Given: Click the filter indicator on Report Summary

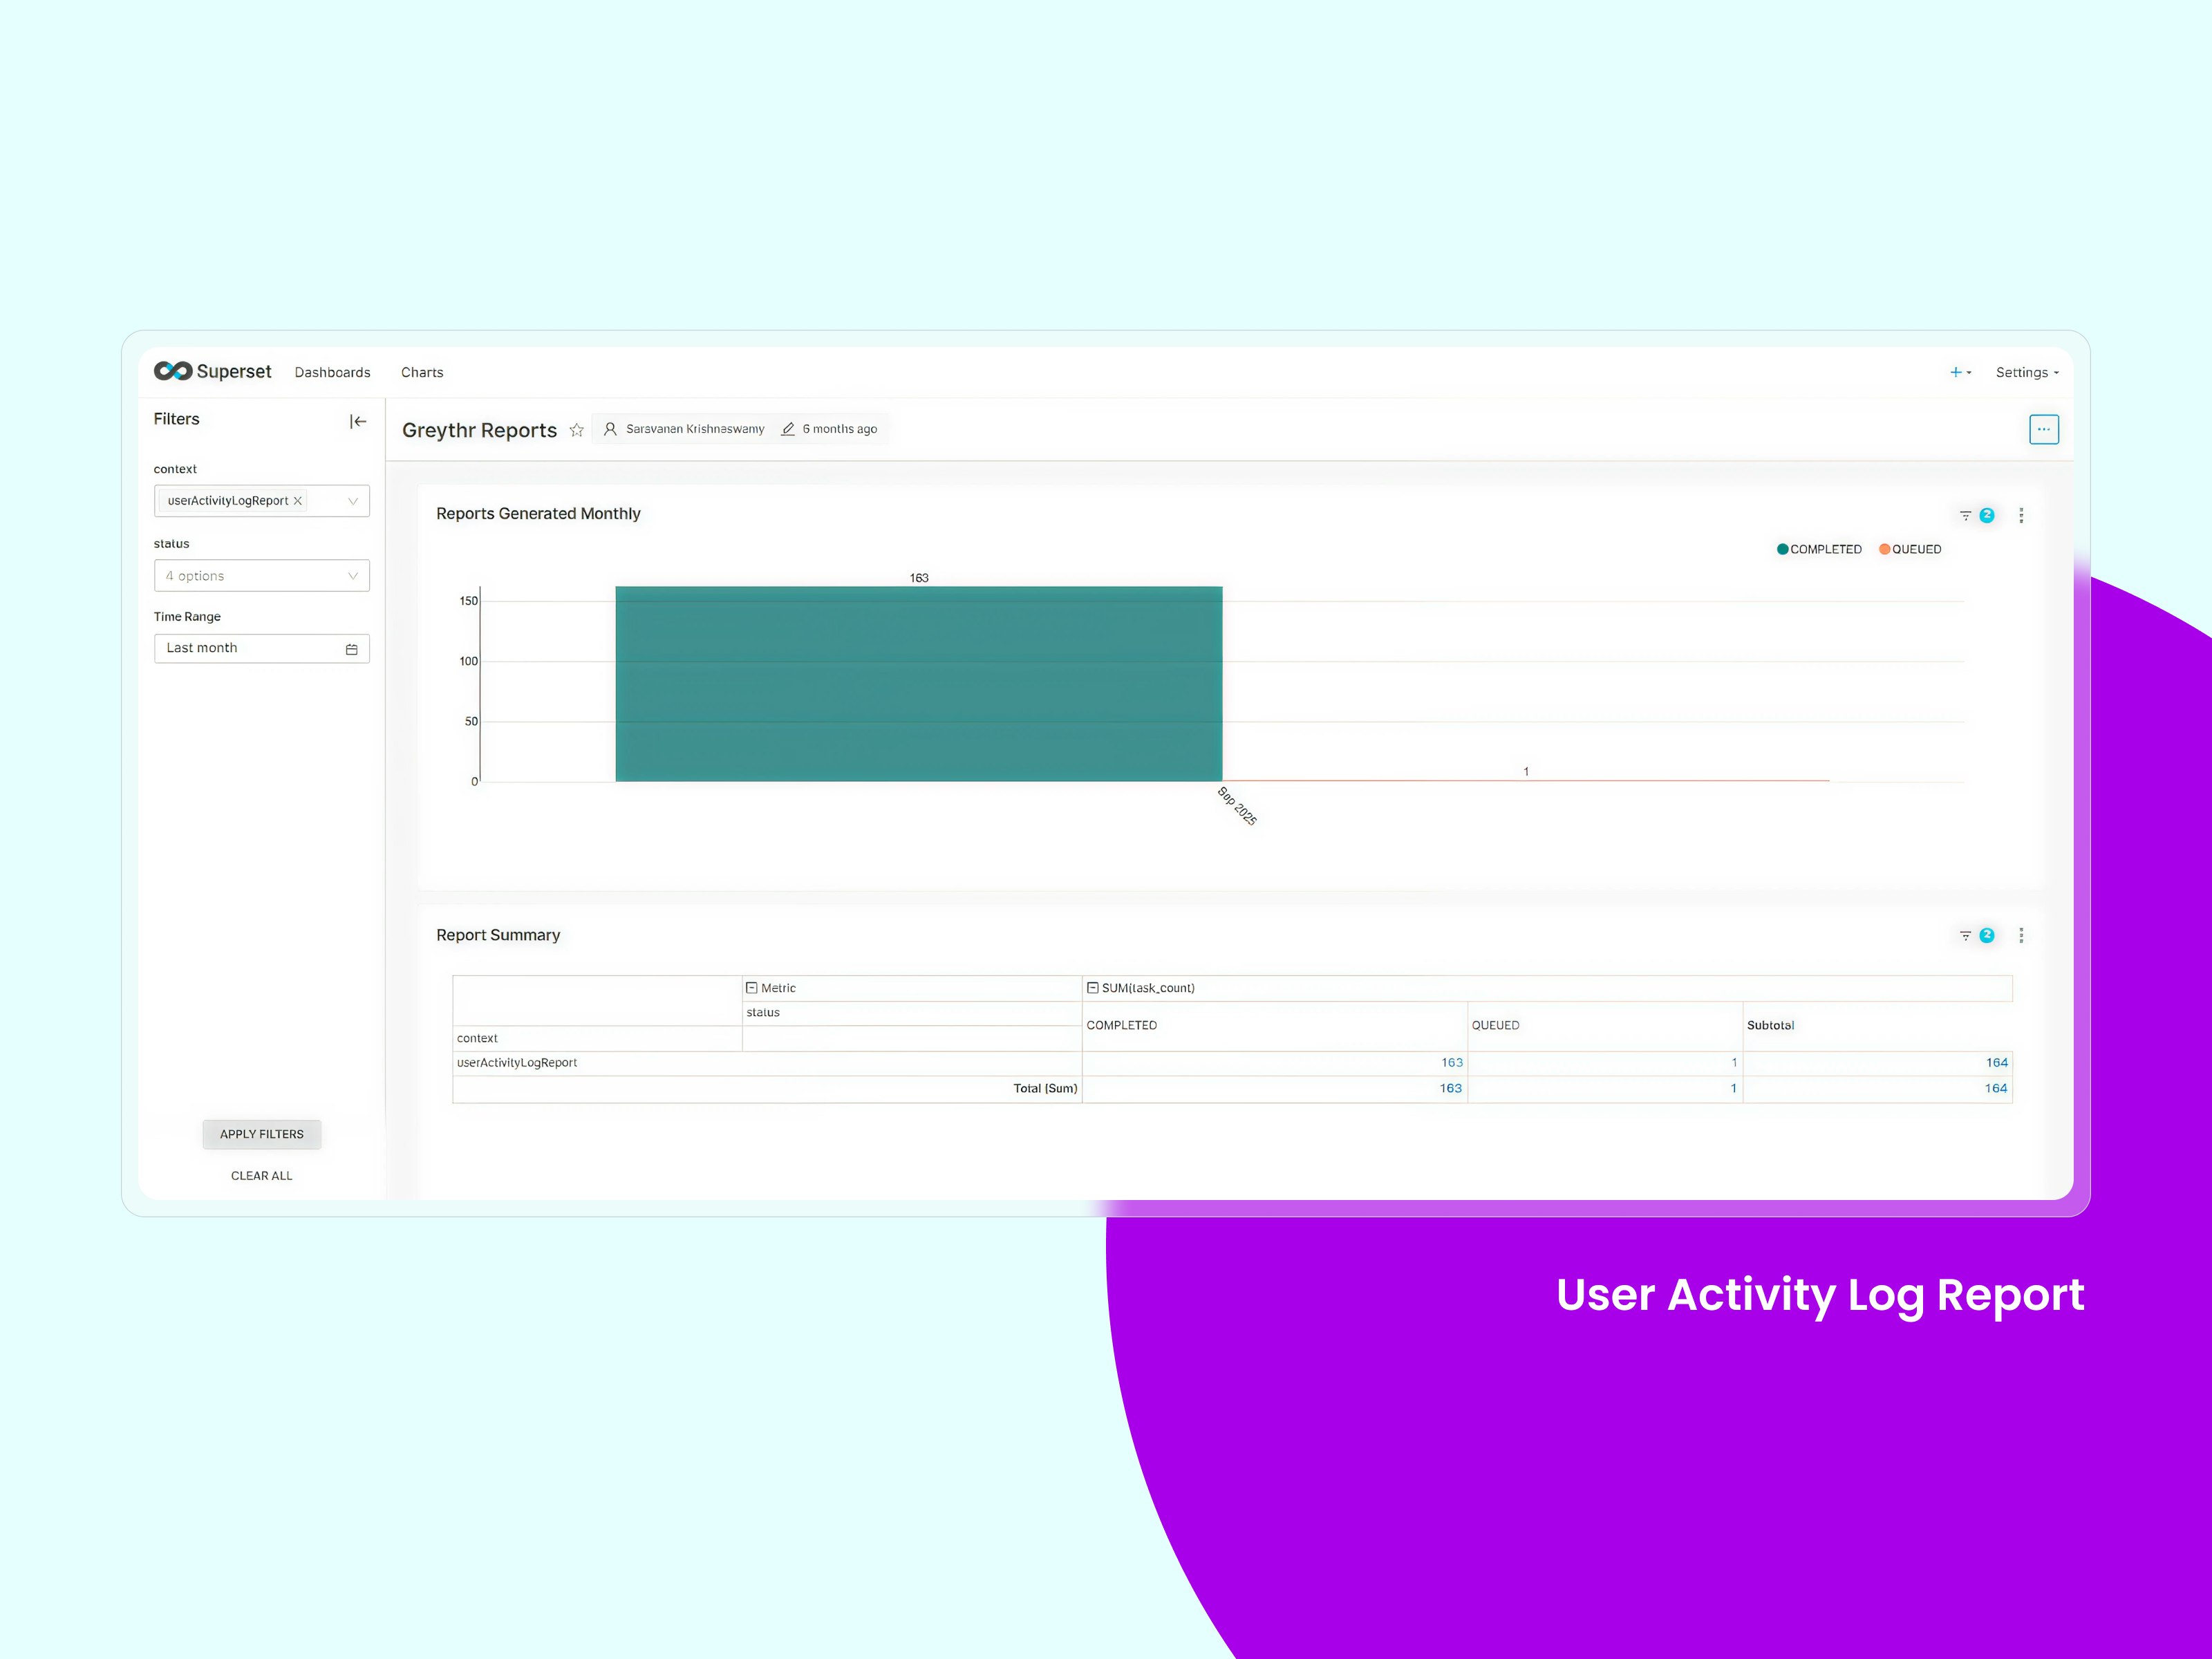Looking at the screenshot, I should [1976, 935].
